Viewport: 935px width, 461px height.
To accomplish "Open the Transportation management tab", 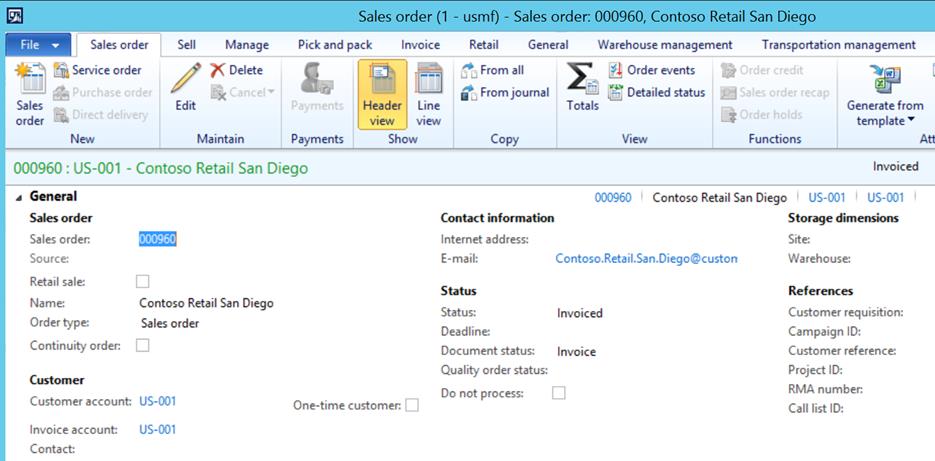I will tap(838, 45).
